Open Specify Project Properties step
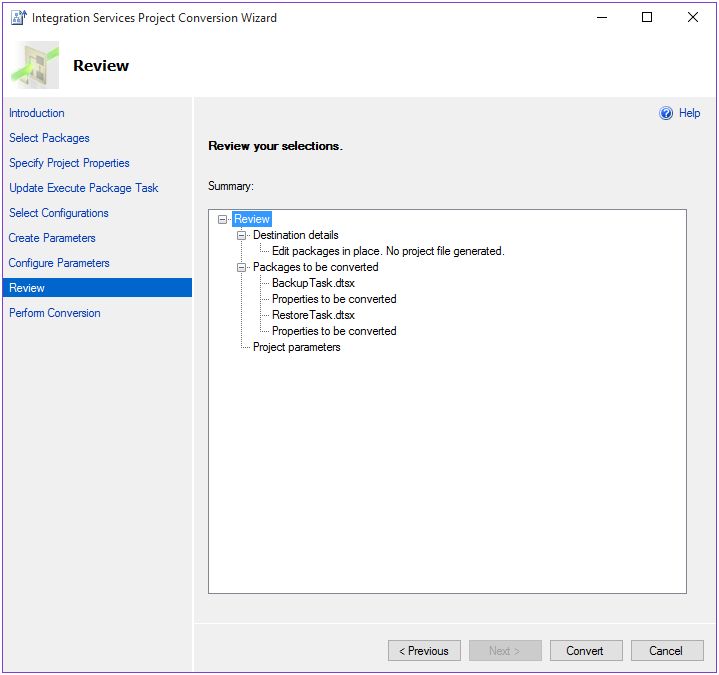Screen dimensions: 719x675 click(x=69, y=163)
